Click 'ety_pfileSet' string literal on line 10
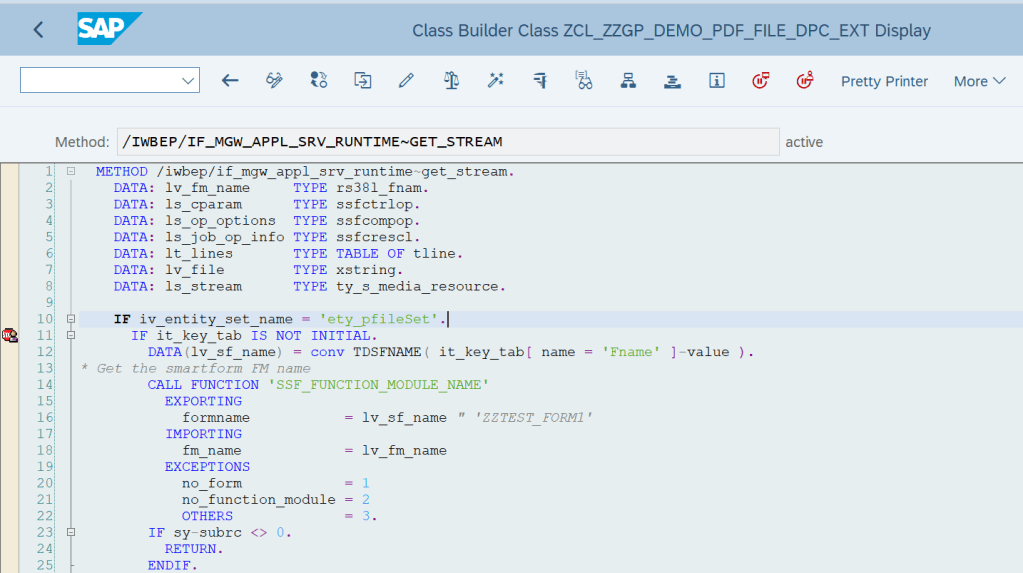 (x=378, y=319)
